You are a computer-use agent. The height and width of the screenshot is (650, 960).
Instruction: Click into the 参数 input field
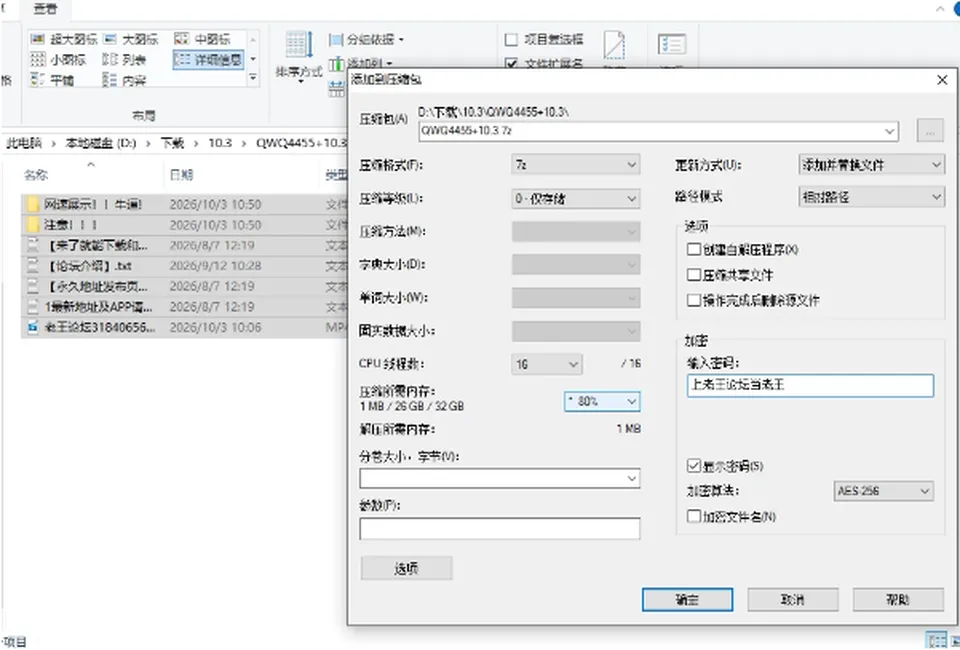[500, 529]
